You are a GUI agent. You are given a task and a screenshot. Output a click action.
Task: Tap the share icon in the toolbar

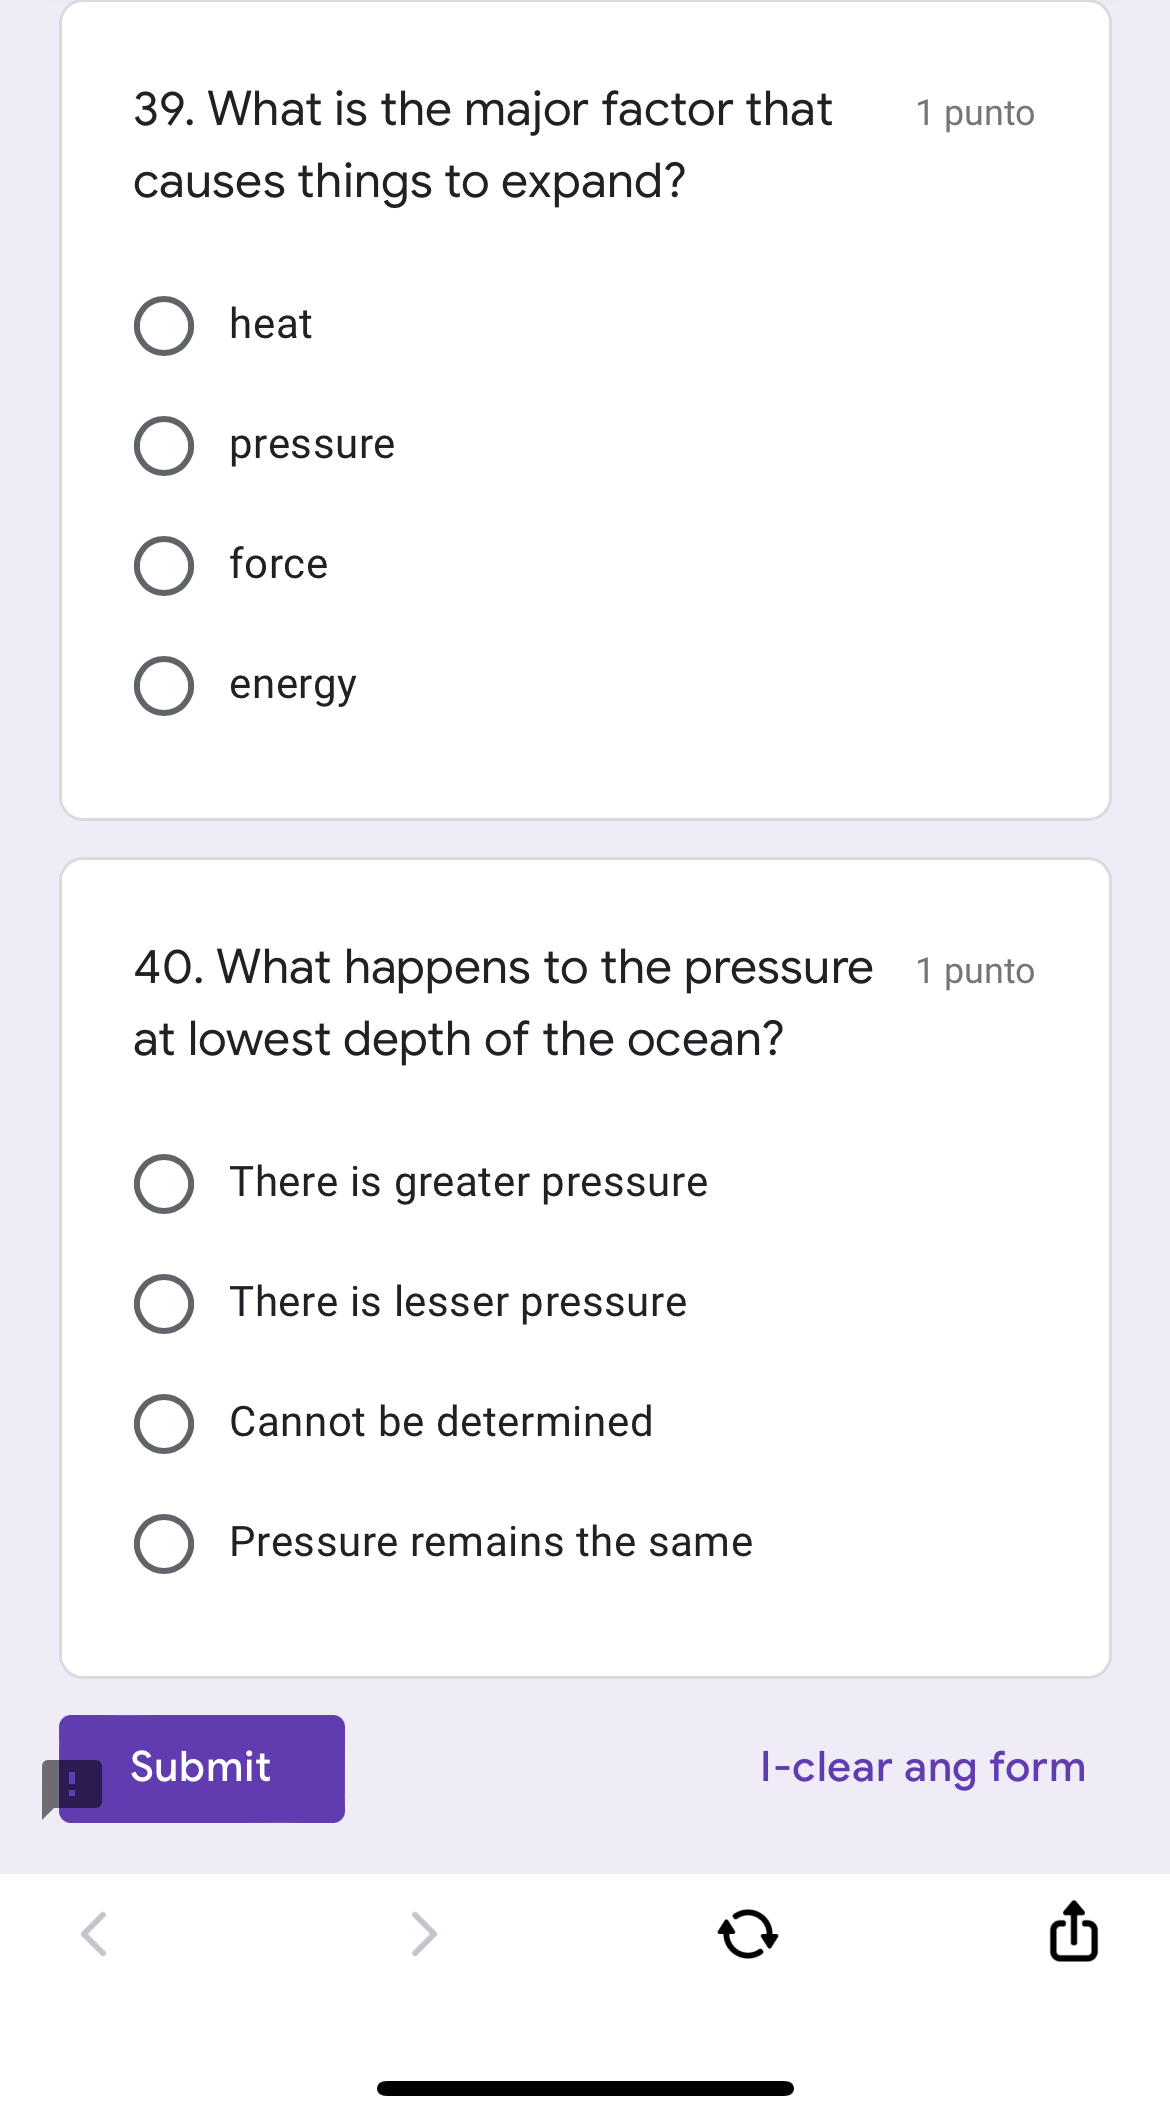click(1072, 1932)
